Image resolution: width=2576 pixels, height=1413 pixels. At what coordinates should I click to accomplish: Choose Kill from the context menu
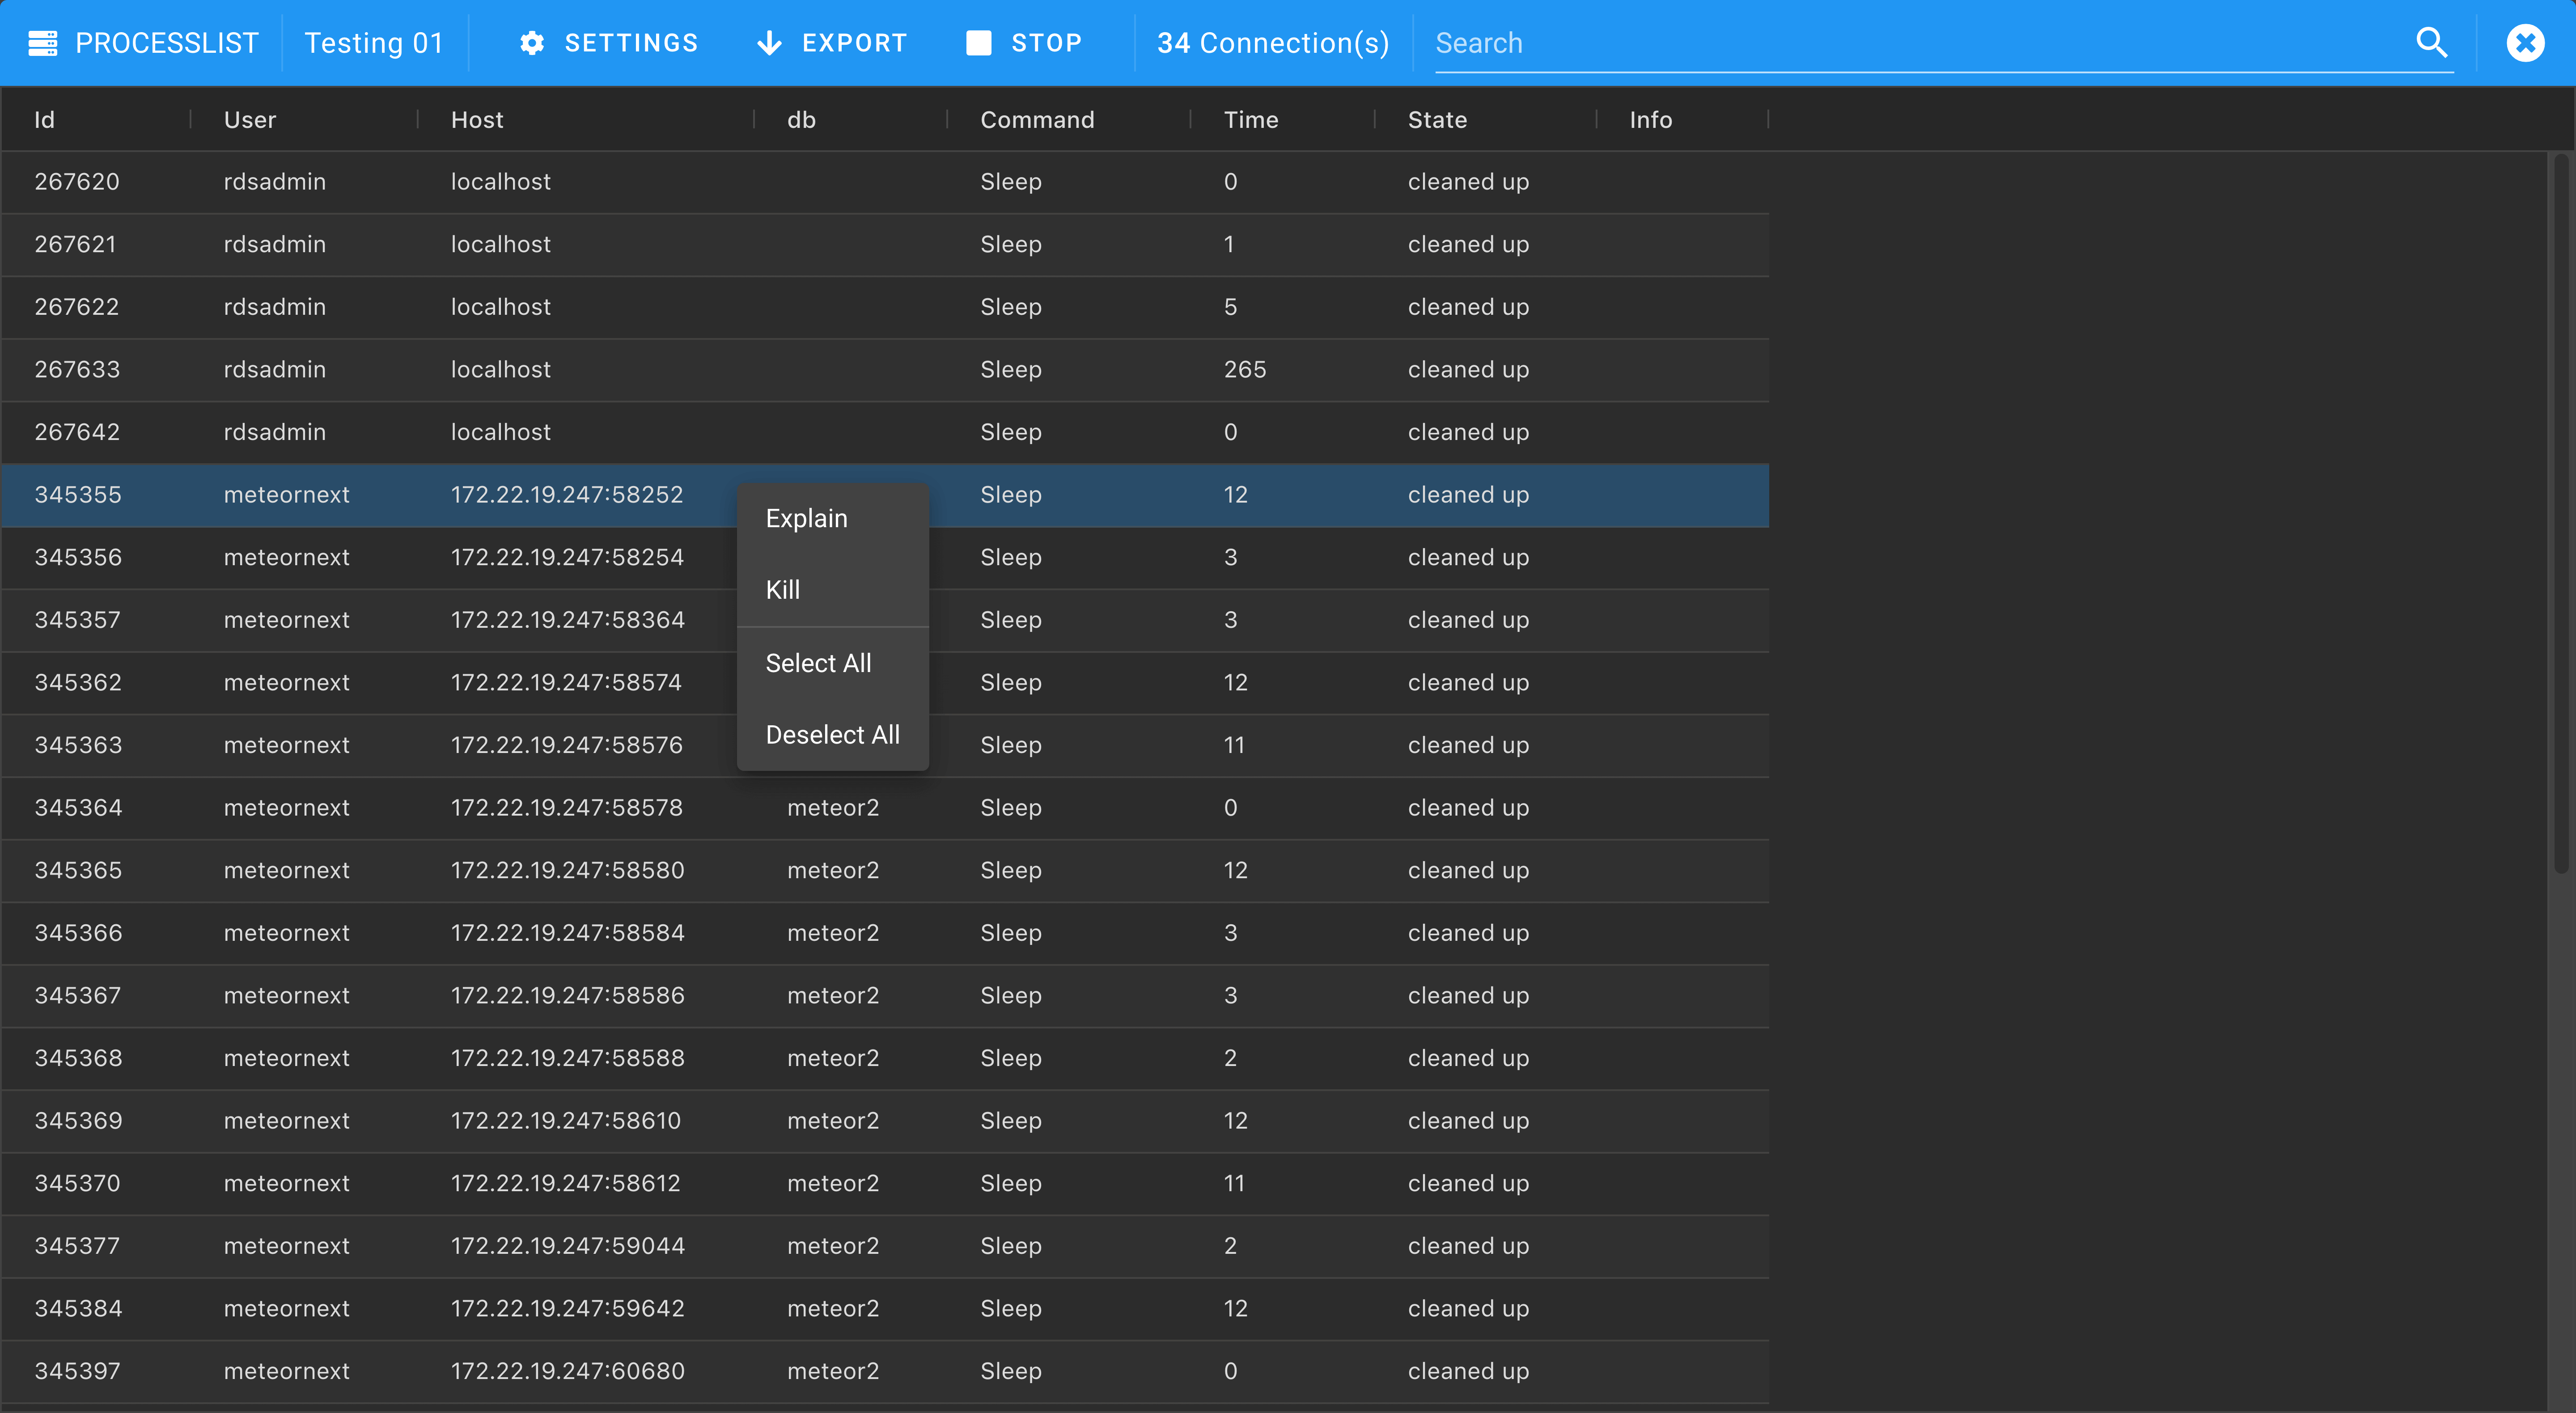[x=833, y=590]
